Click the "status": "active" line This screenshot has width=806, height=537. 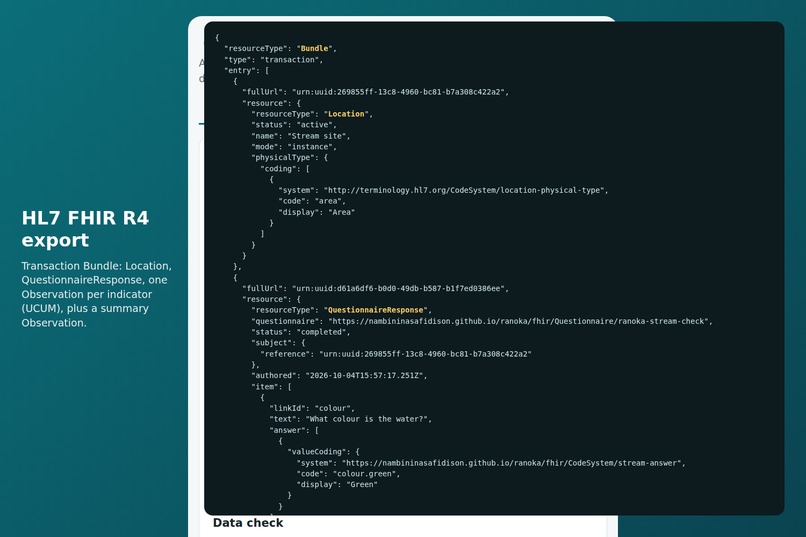[x=294, y=125]
